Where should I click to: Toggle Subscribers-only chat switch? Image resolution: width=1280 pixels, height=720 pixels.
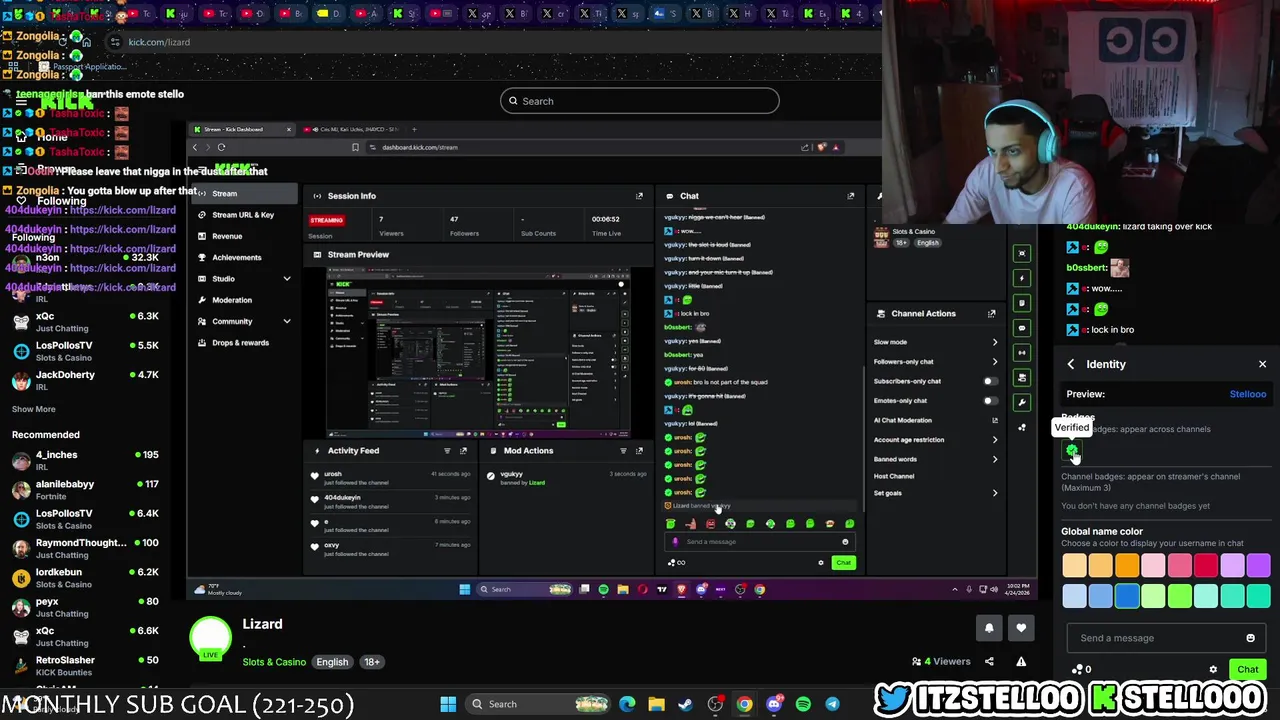tap(990, 381)
